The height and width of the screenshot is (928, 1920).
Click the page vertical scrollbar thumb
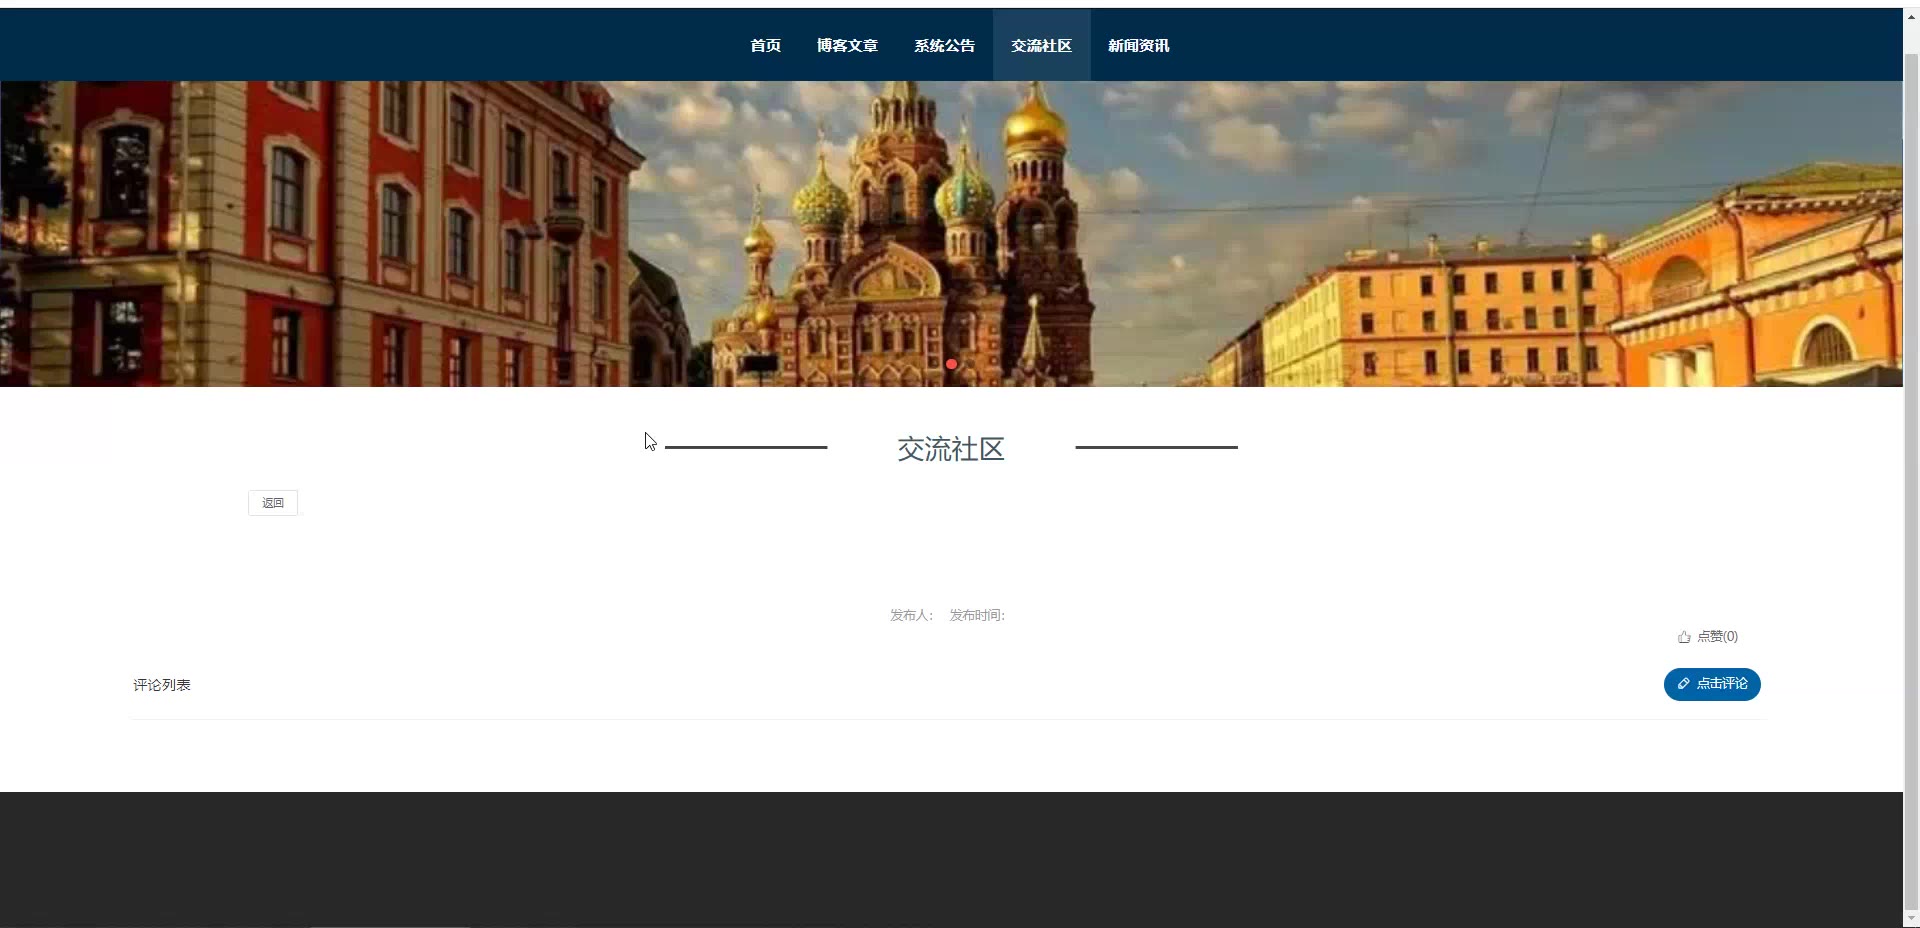(1911, 480)
